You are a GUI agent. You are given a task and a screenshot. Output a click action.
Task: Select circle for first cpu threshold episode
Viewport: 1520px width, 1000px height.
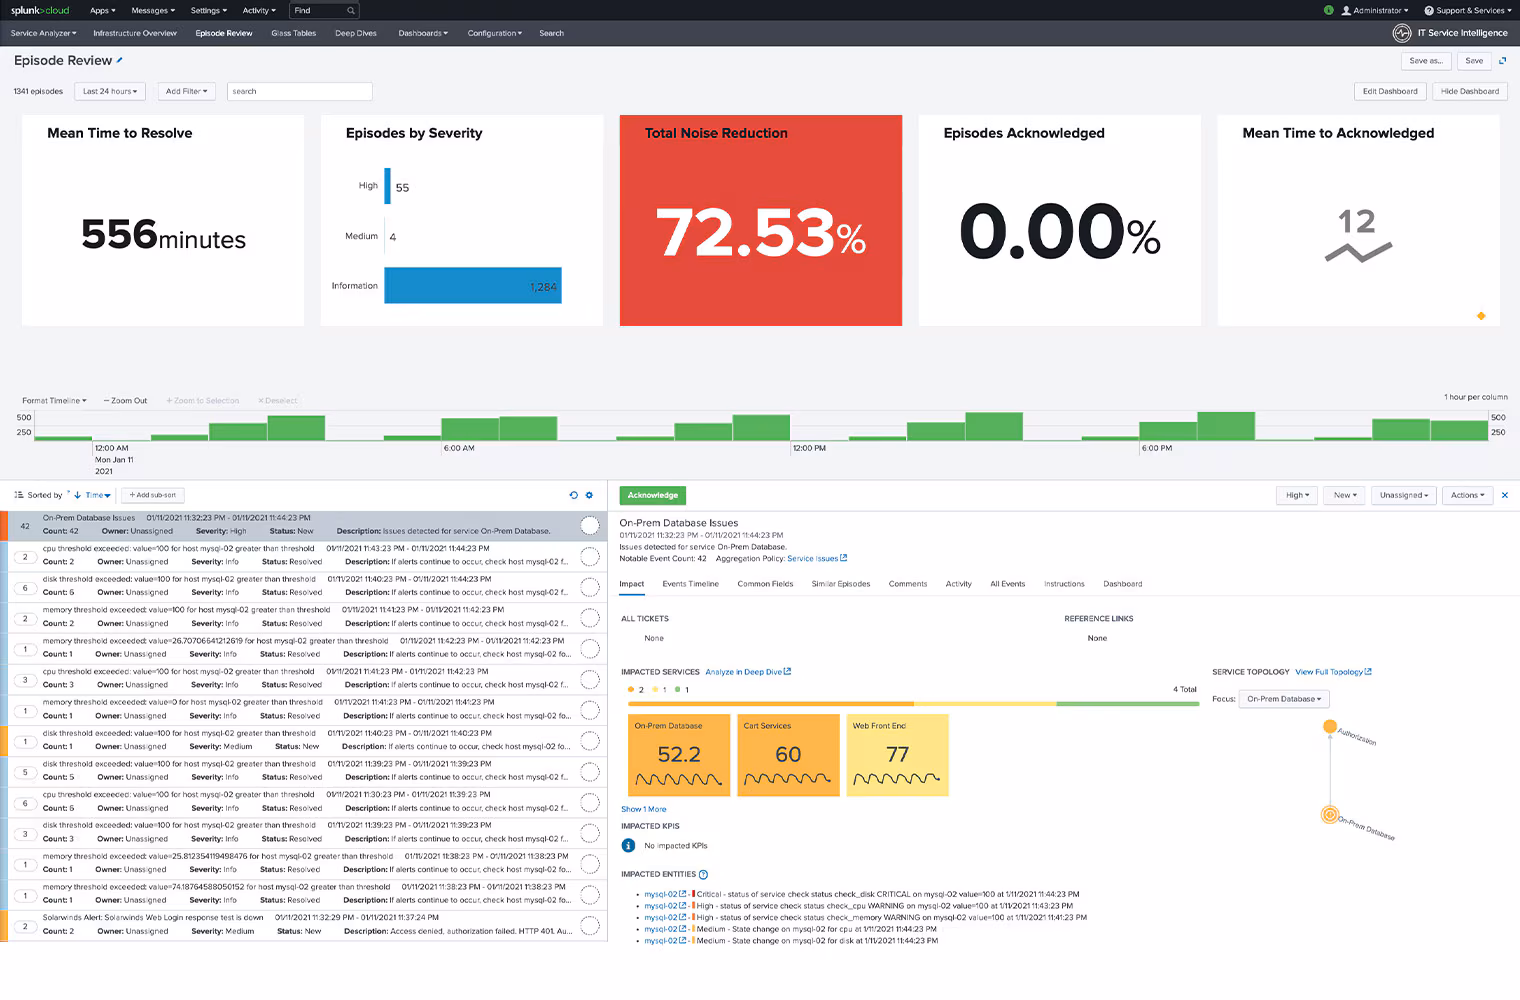590,556
